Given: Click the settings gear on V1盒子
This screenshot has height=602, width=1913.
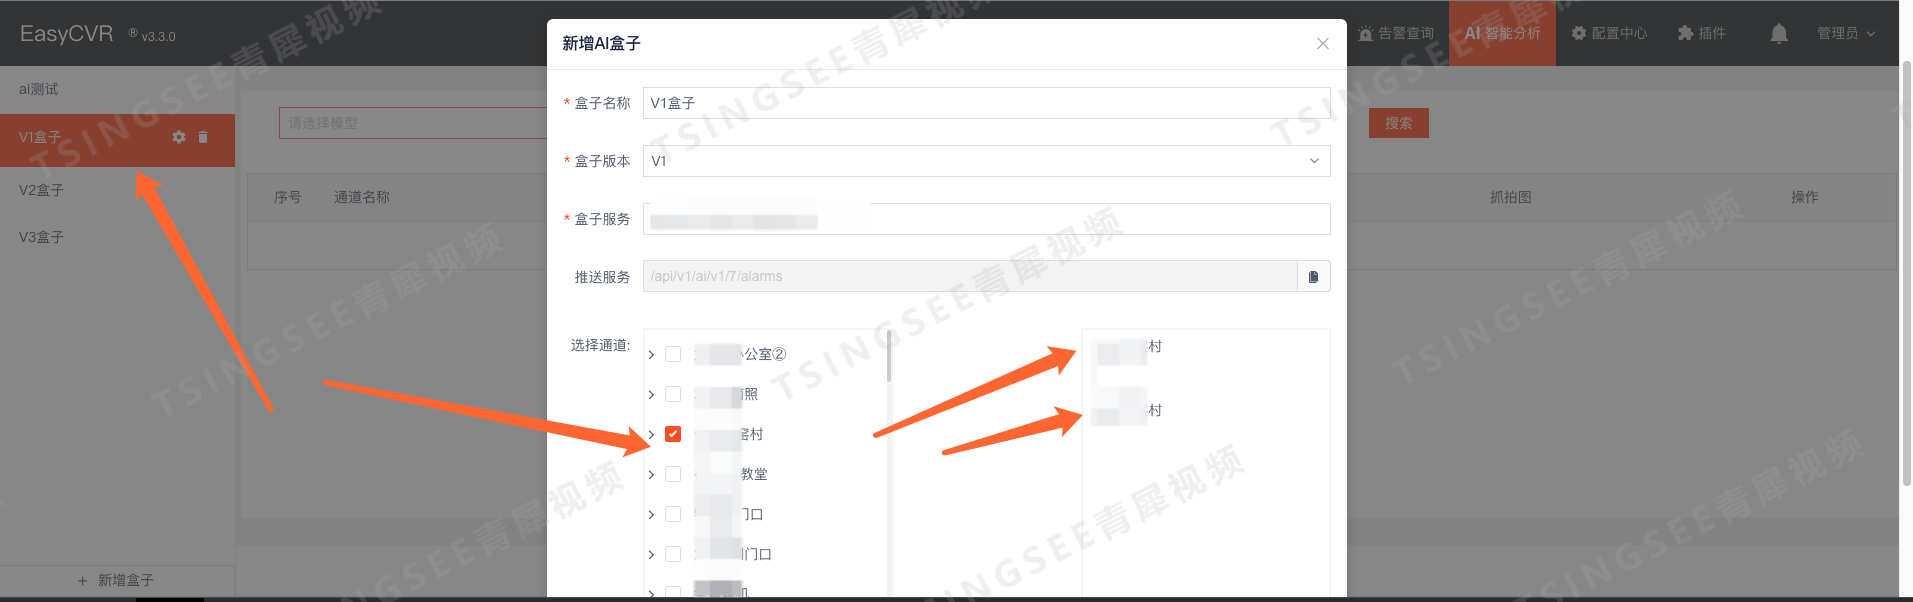Looking at the screenshot, I should coord(179,137).
